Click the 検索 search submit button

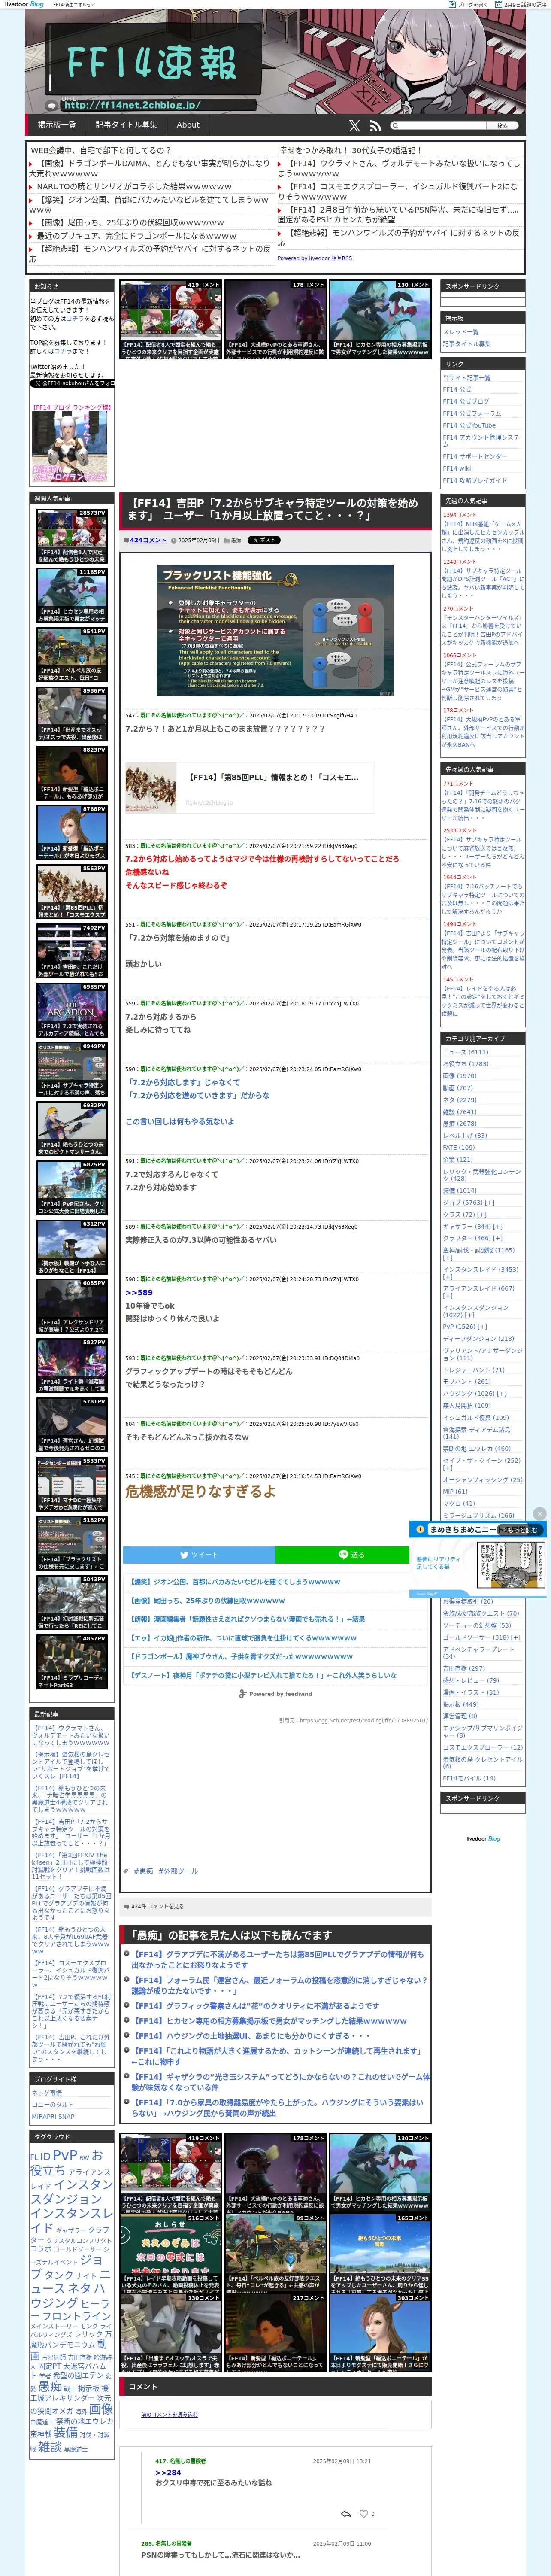coord(502,125)
